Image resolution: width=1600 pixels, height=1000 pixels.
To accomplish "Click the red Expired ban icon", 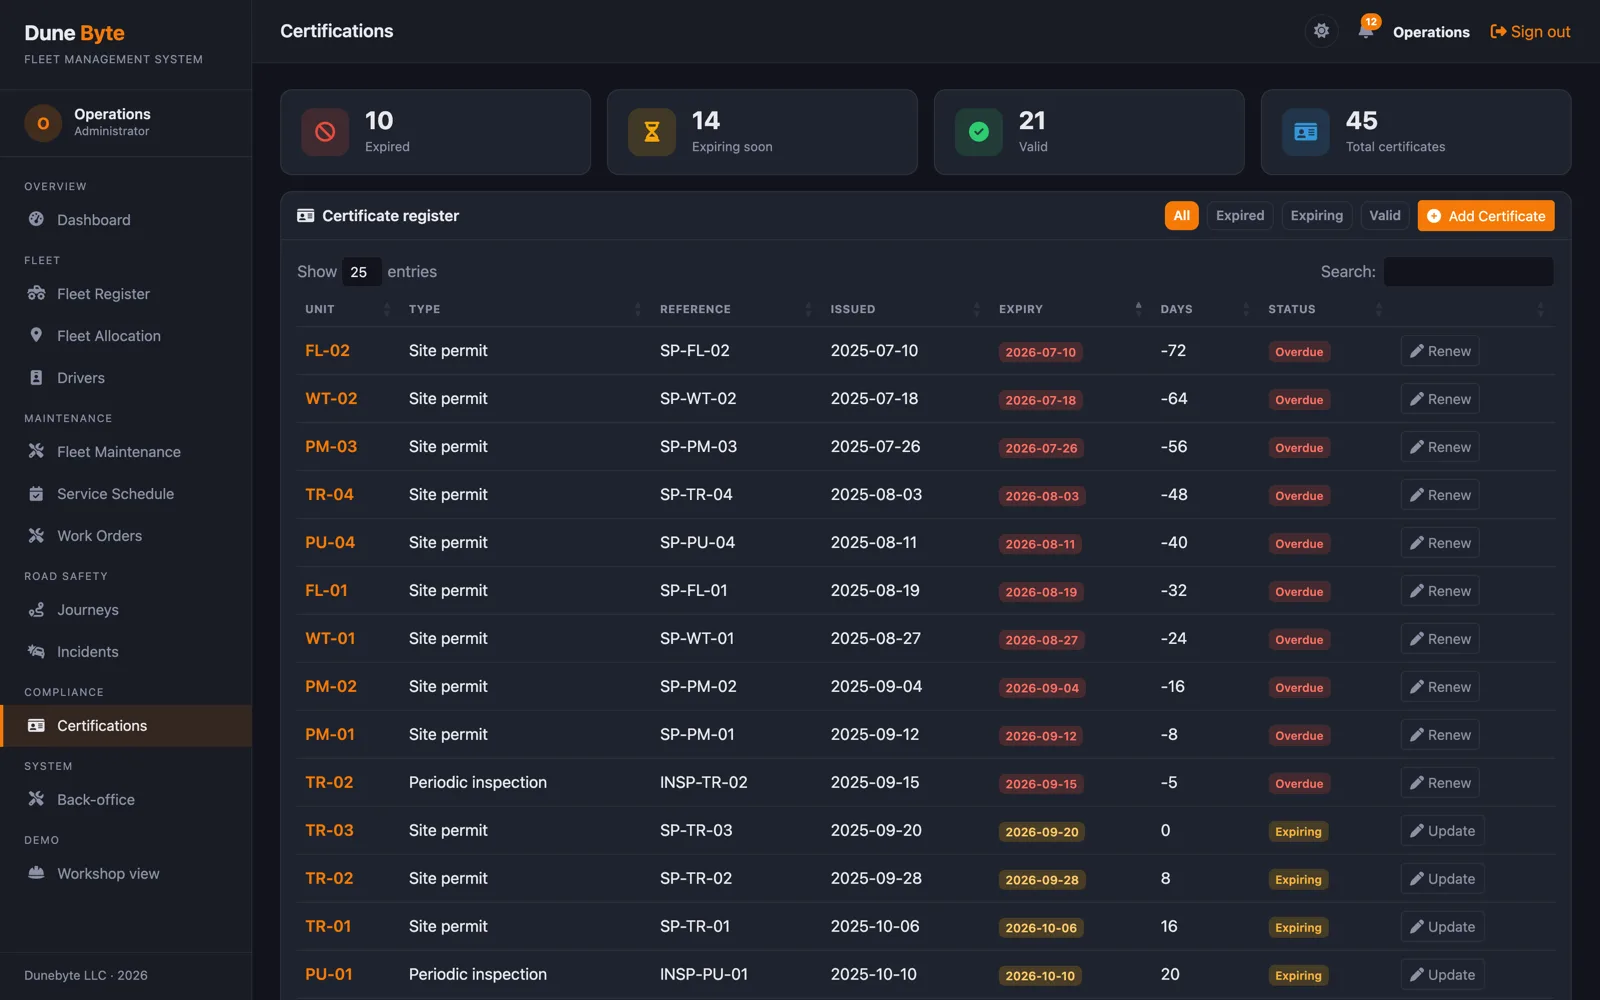I will pyautogui.click(x=325, y=132).
